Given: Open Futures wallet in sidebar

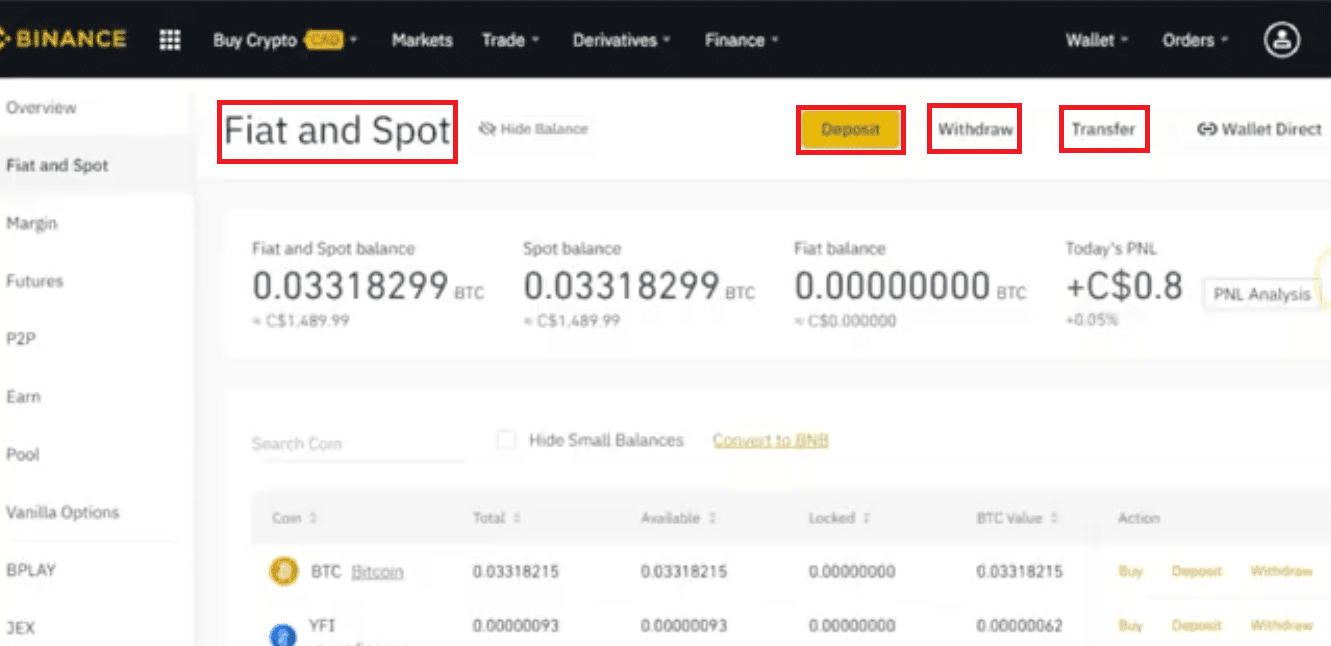Looking at the screenshot, I should point(35,281).
